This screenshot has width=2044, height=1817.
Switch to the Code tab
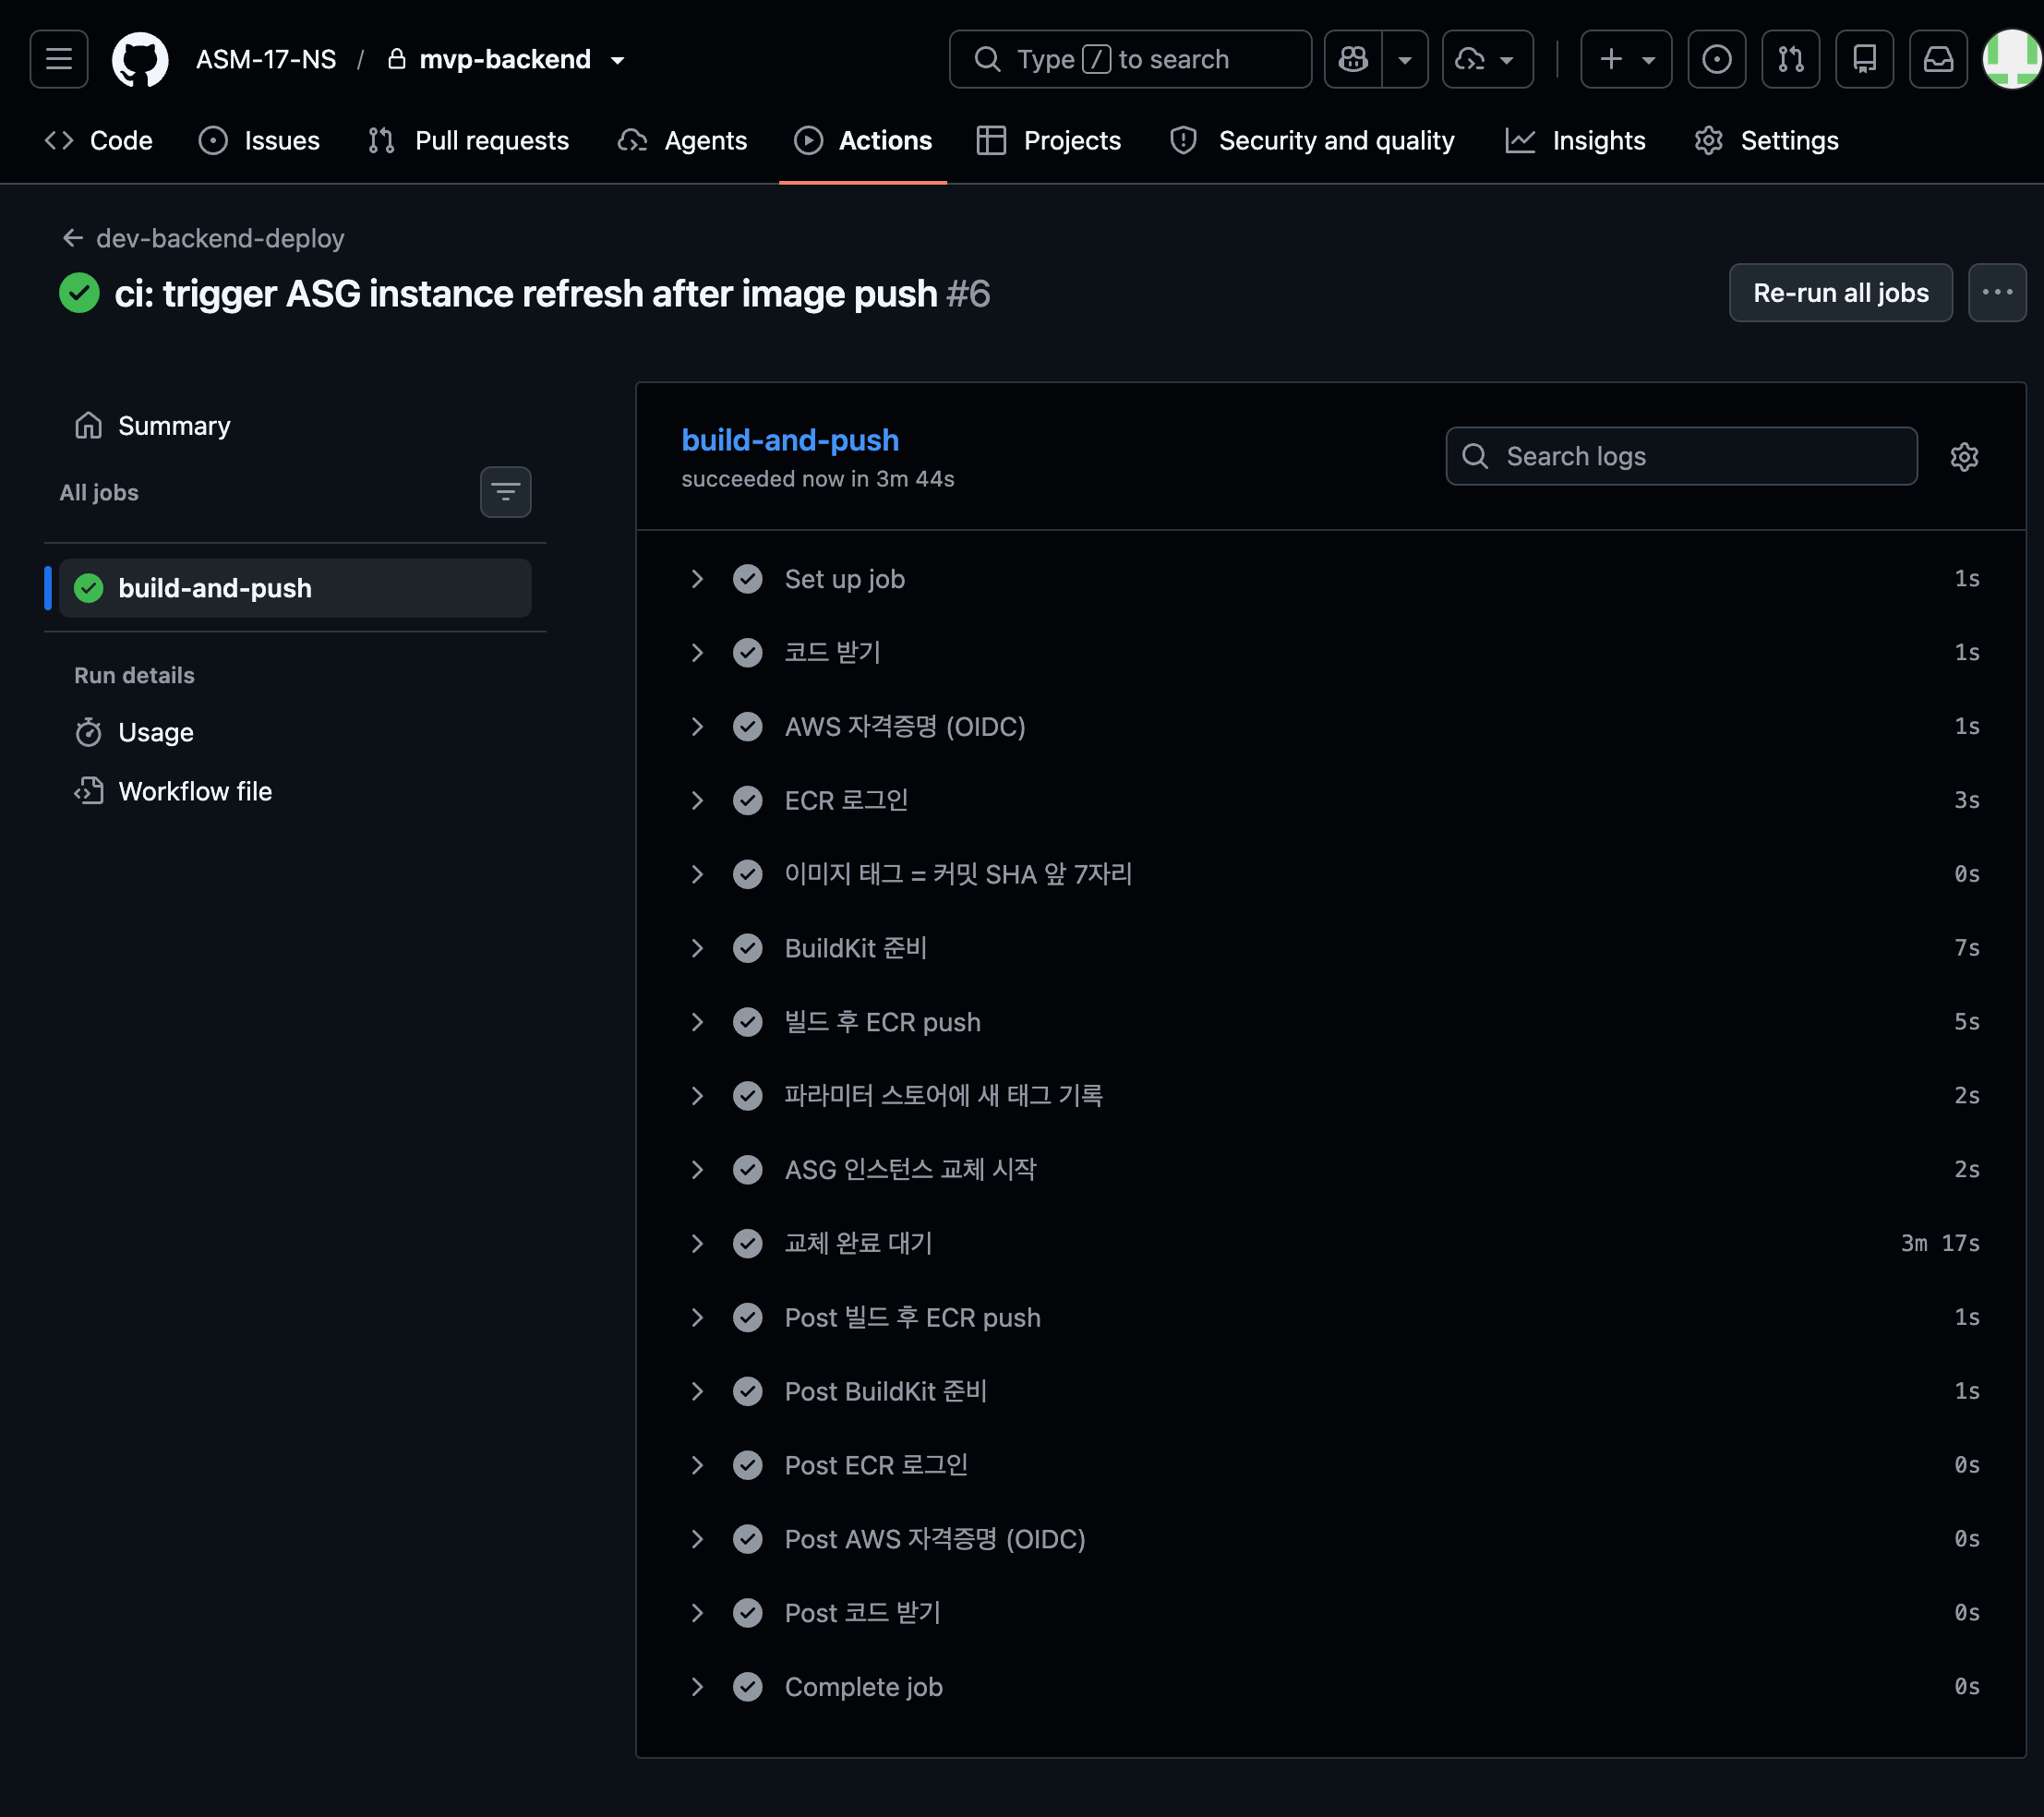tap(99, 141)
